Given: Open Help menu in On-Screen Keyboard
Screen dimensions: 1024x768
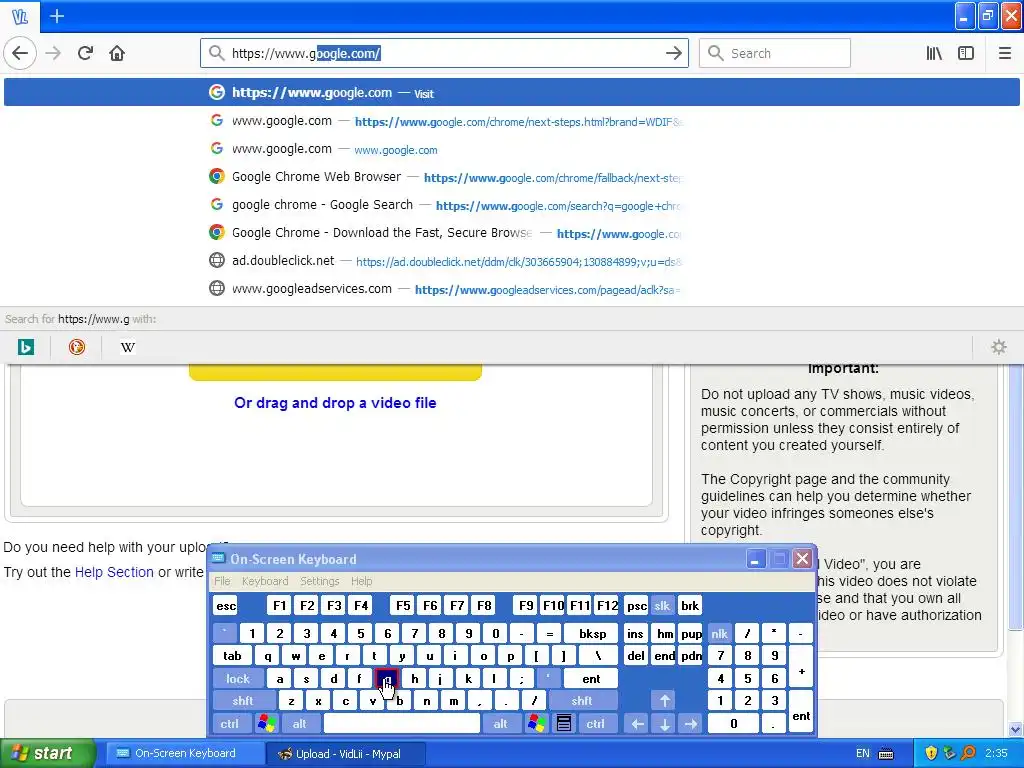Looking at the screenshot, I should (x=361, y=581).
